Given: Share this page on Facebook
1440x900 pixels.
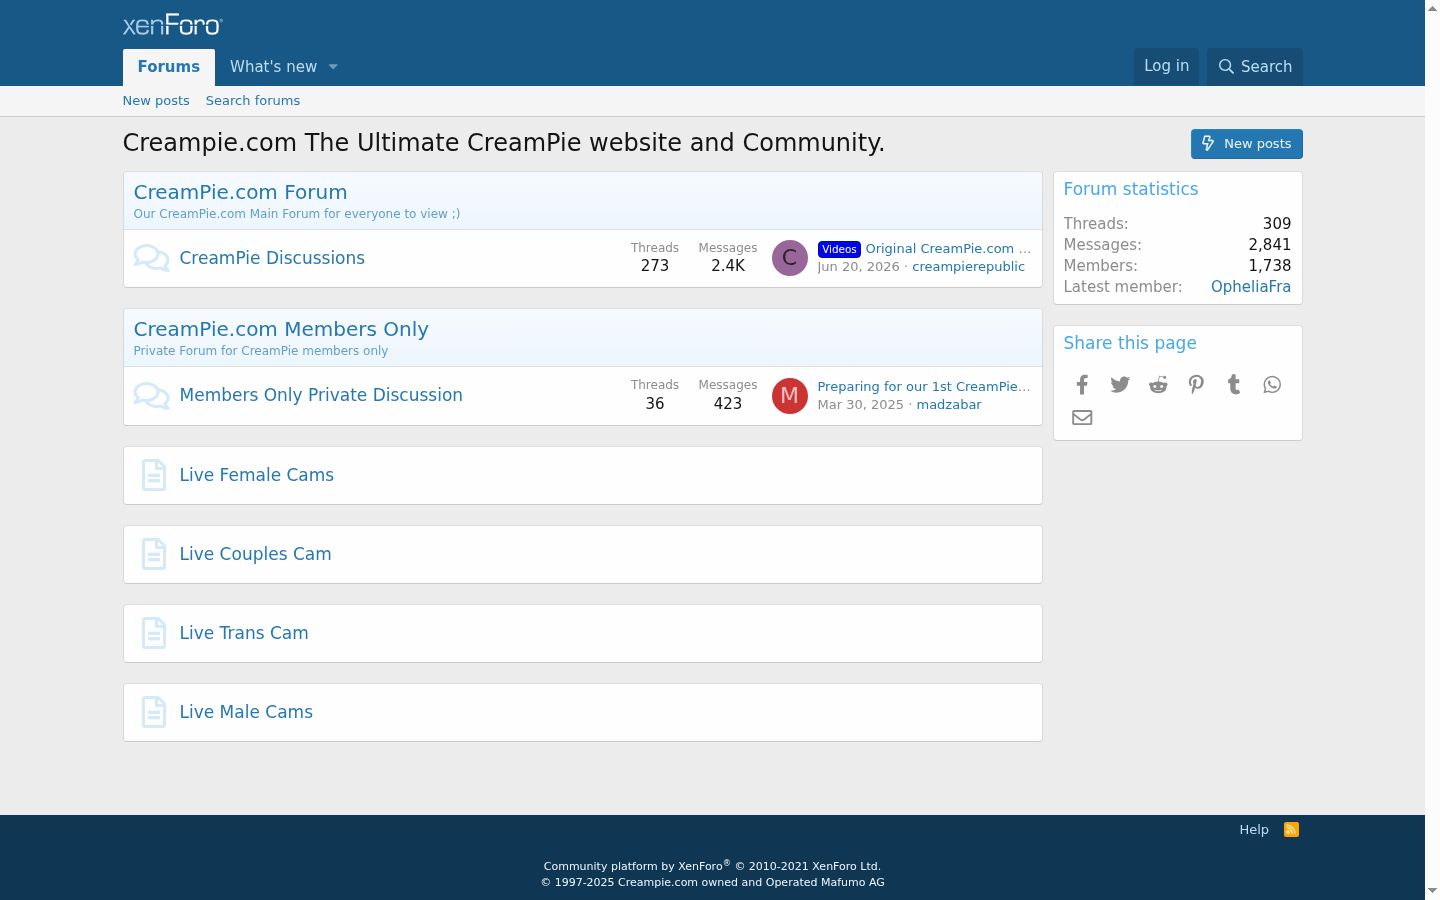Looking at the screenshot, I should tap(1082, 385).
